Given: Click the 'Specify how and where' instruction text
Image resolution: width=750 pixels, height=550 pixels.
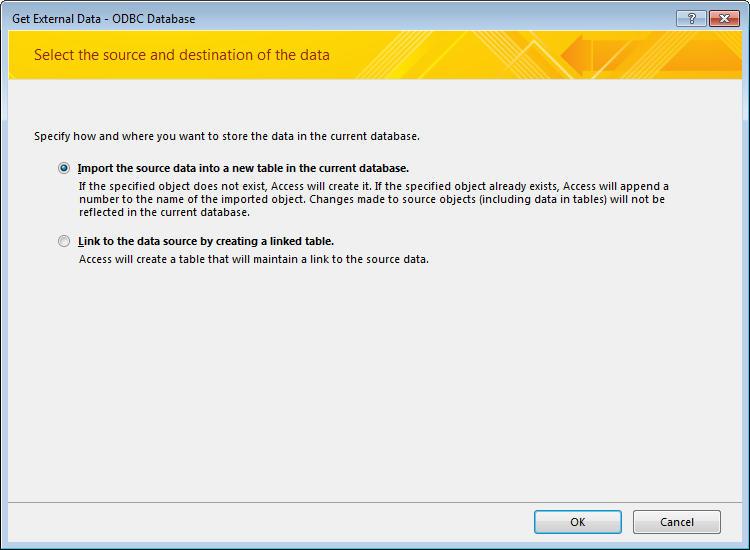Looking at the screenshot, I should 227,136.
